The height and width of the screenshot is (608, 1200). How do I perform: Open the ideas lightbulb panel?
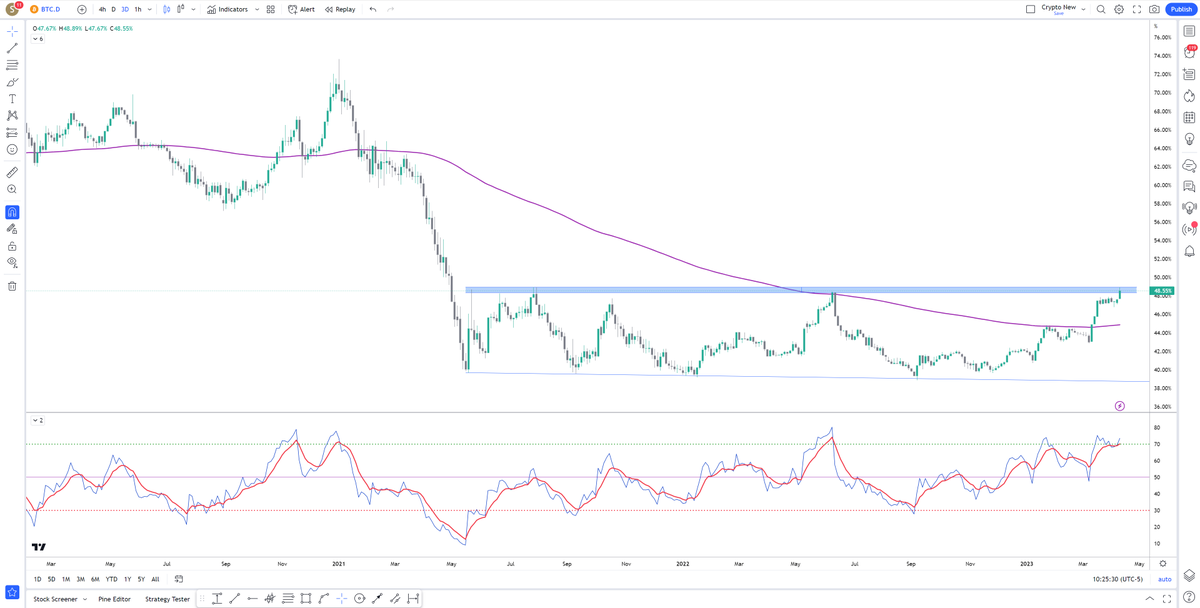click(x=1189, y=140)
